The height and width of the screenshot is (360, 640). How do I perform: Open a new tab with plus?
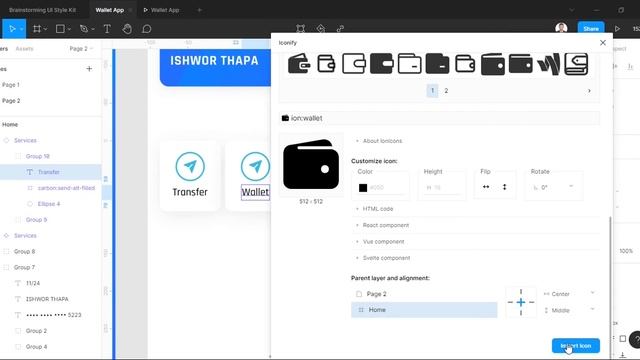(200, 10)
